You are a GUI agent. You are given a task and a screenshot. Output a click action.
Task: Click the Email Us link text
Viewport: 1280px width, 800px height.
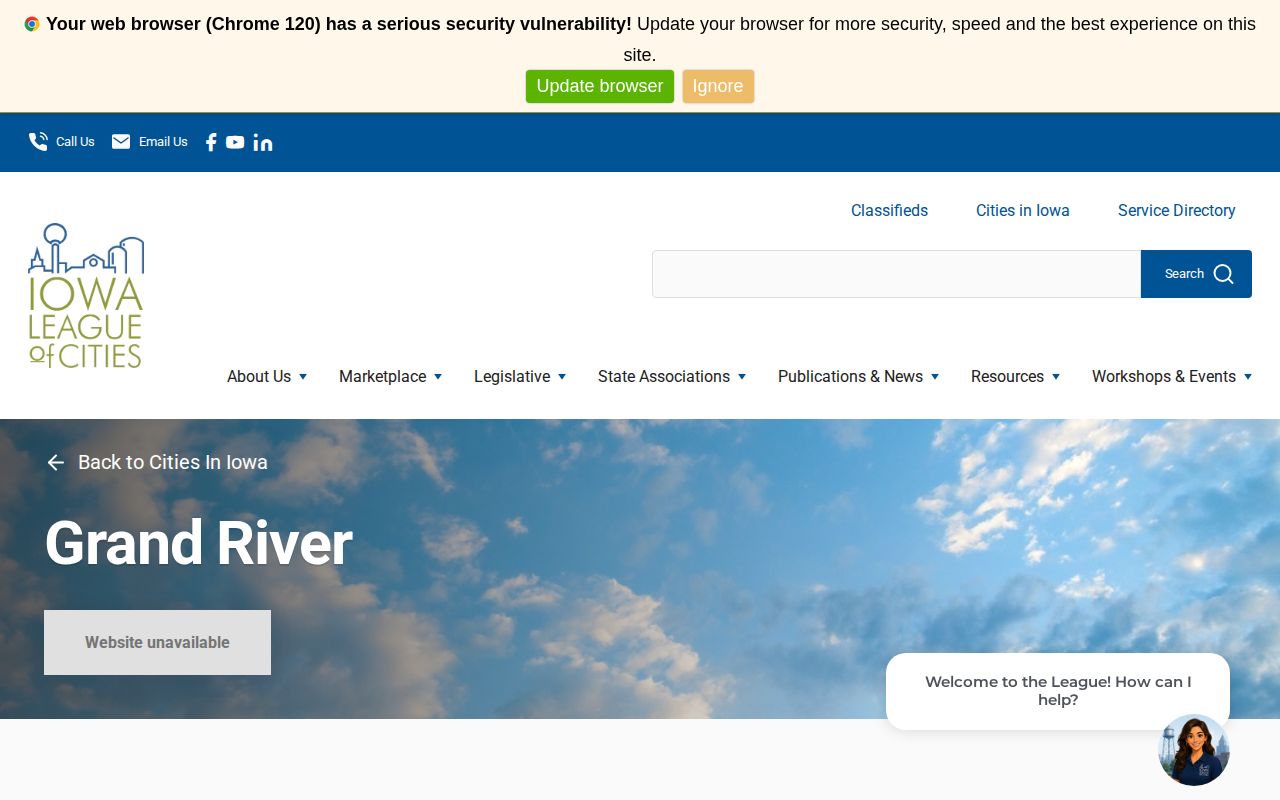pyautogui.click(x=163, y=142)
